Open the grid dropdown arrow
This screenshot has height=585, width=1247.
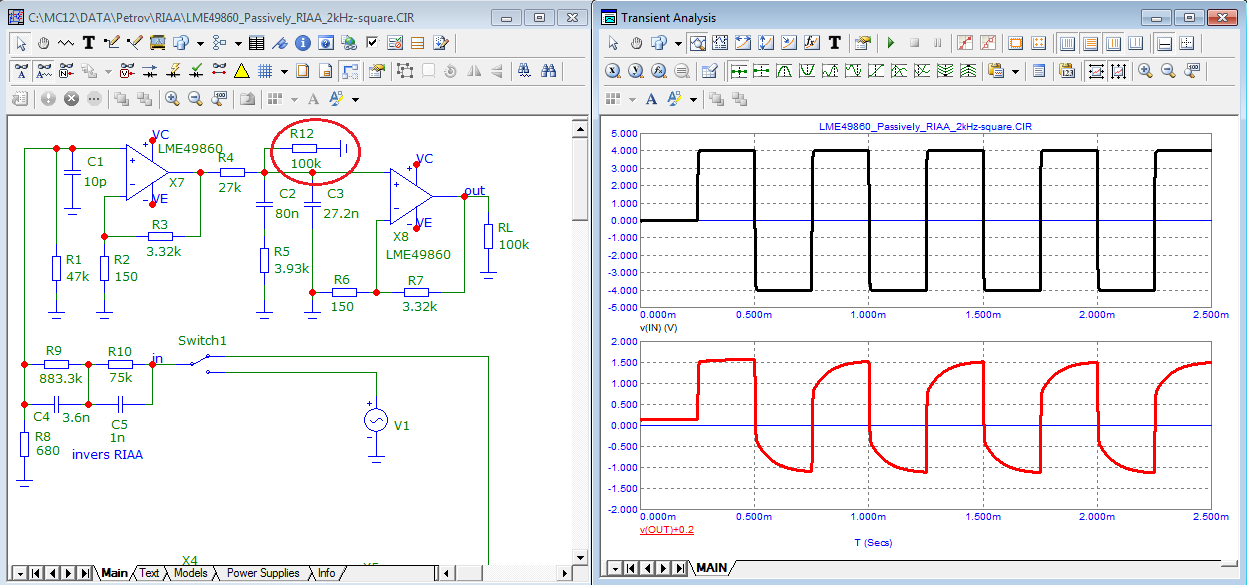pyautogui.click(x=284, y=71)
